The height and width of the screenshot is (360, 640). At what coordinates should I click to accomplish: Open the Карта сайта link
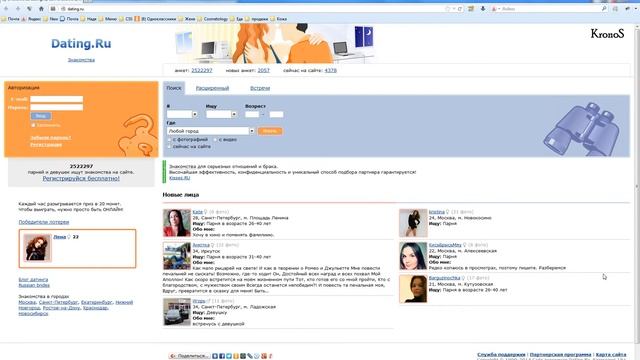coord(611,354)
